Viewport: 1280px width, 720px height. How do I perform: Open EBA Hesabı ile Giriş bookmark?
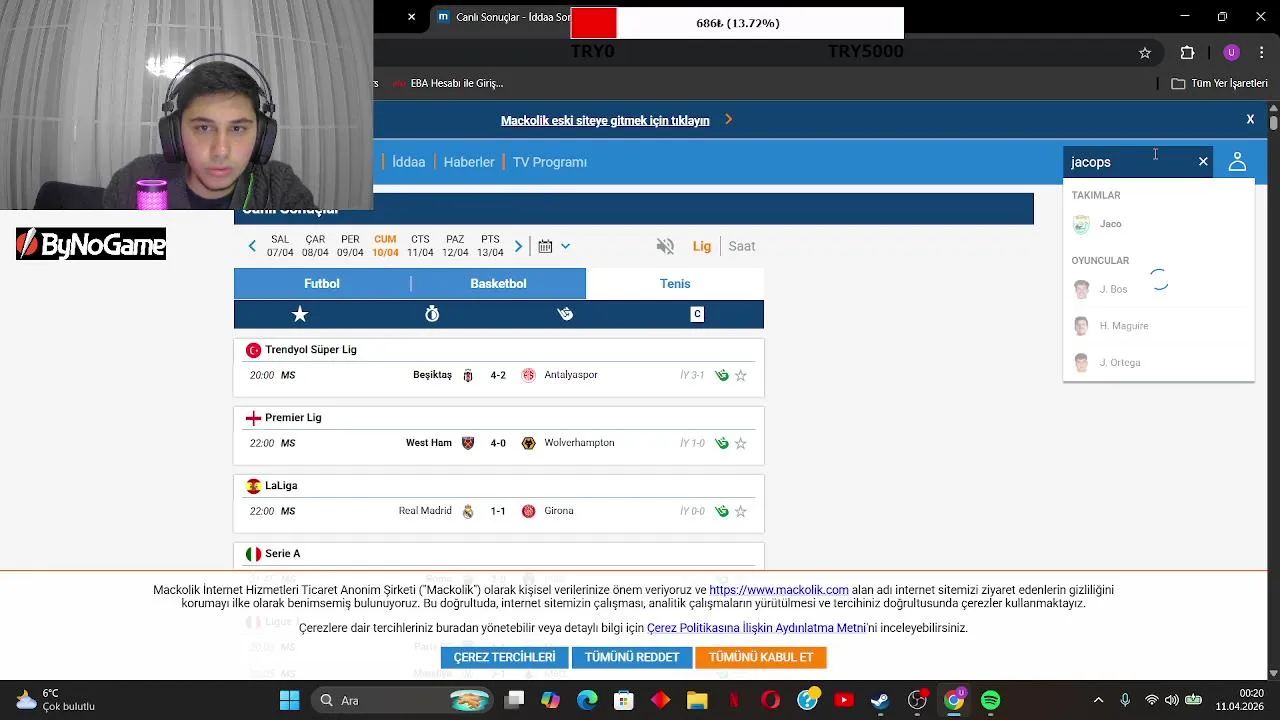coord(448,84)
